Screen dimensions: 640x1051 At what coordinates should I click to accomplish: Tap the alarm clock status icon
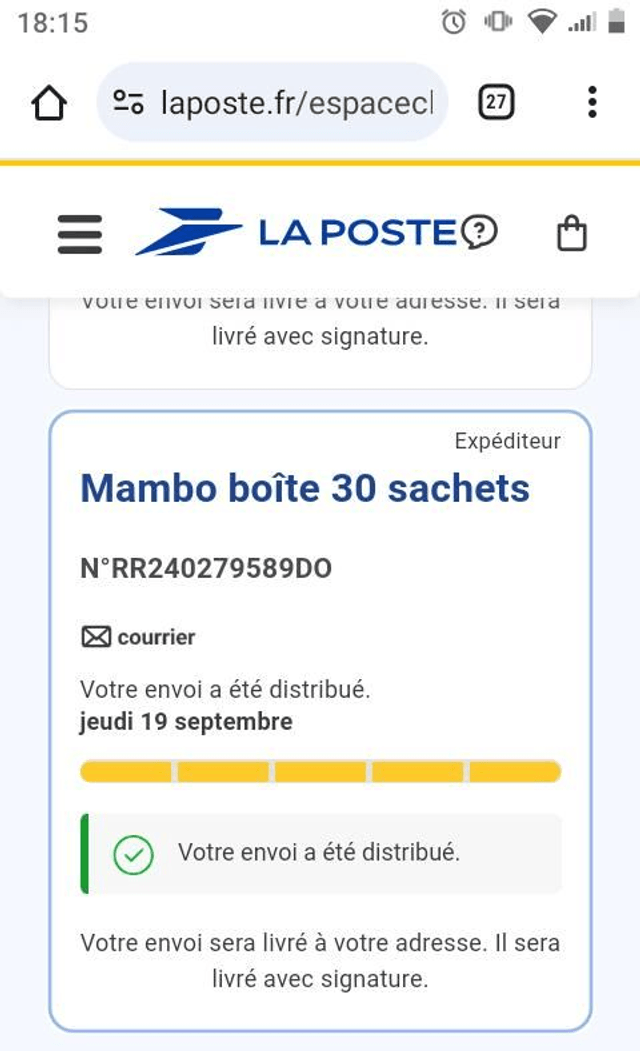454,22
